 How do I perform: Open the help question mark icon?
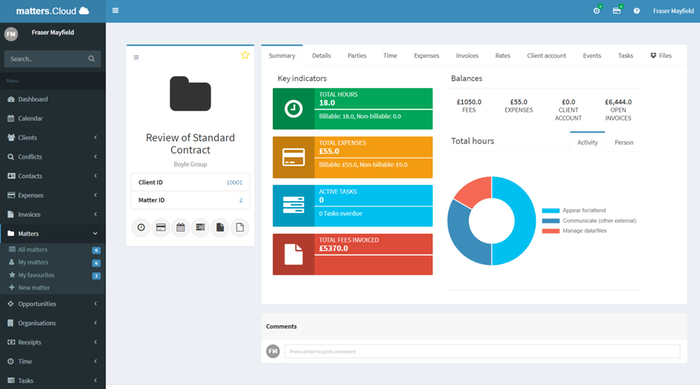click(637, 11)
